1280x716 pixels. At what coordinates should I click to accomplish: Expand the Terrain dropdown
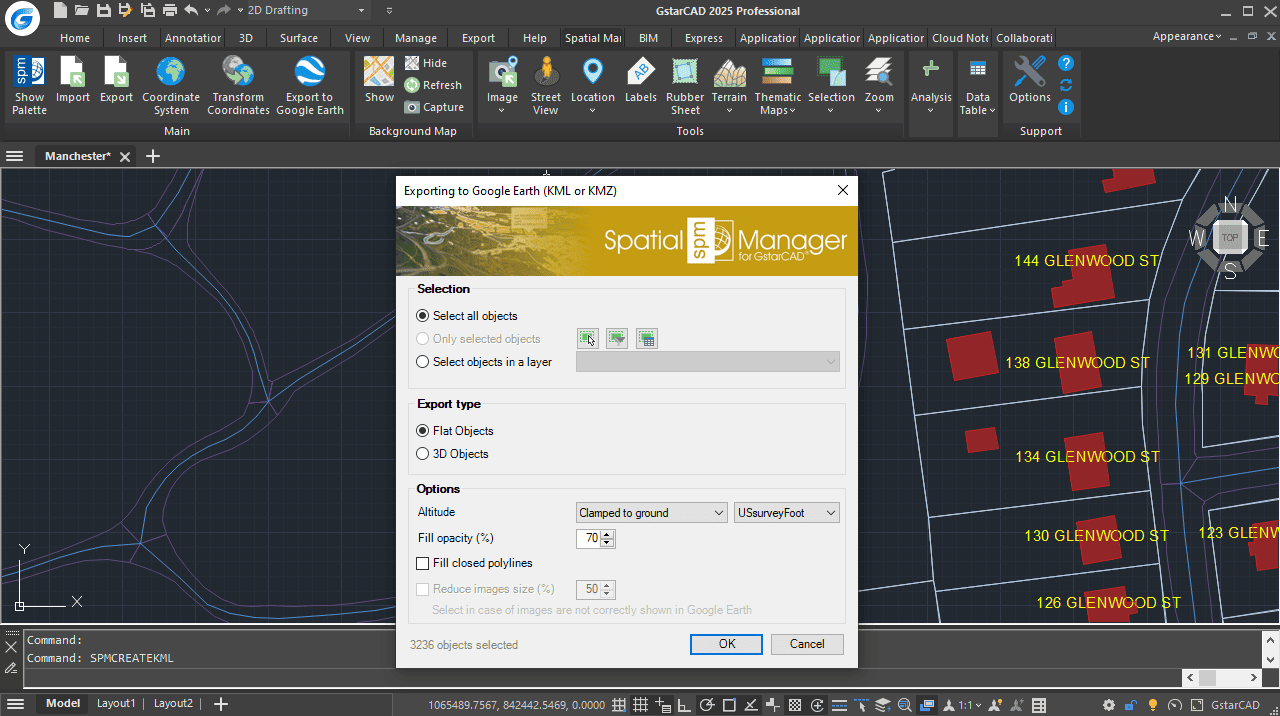(x=729, y=110)
